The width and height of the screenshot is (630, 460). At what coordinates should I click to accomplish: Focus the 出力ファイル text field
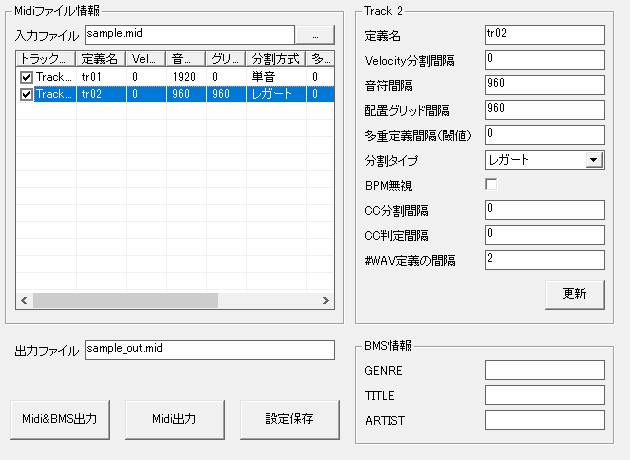tap(208, 349)
